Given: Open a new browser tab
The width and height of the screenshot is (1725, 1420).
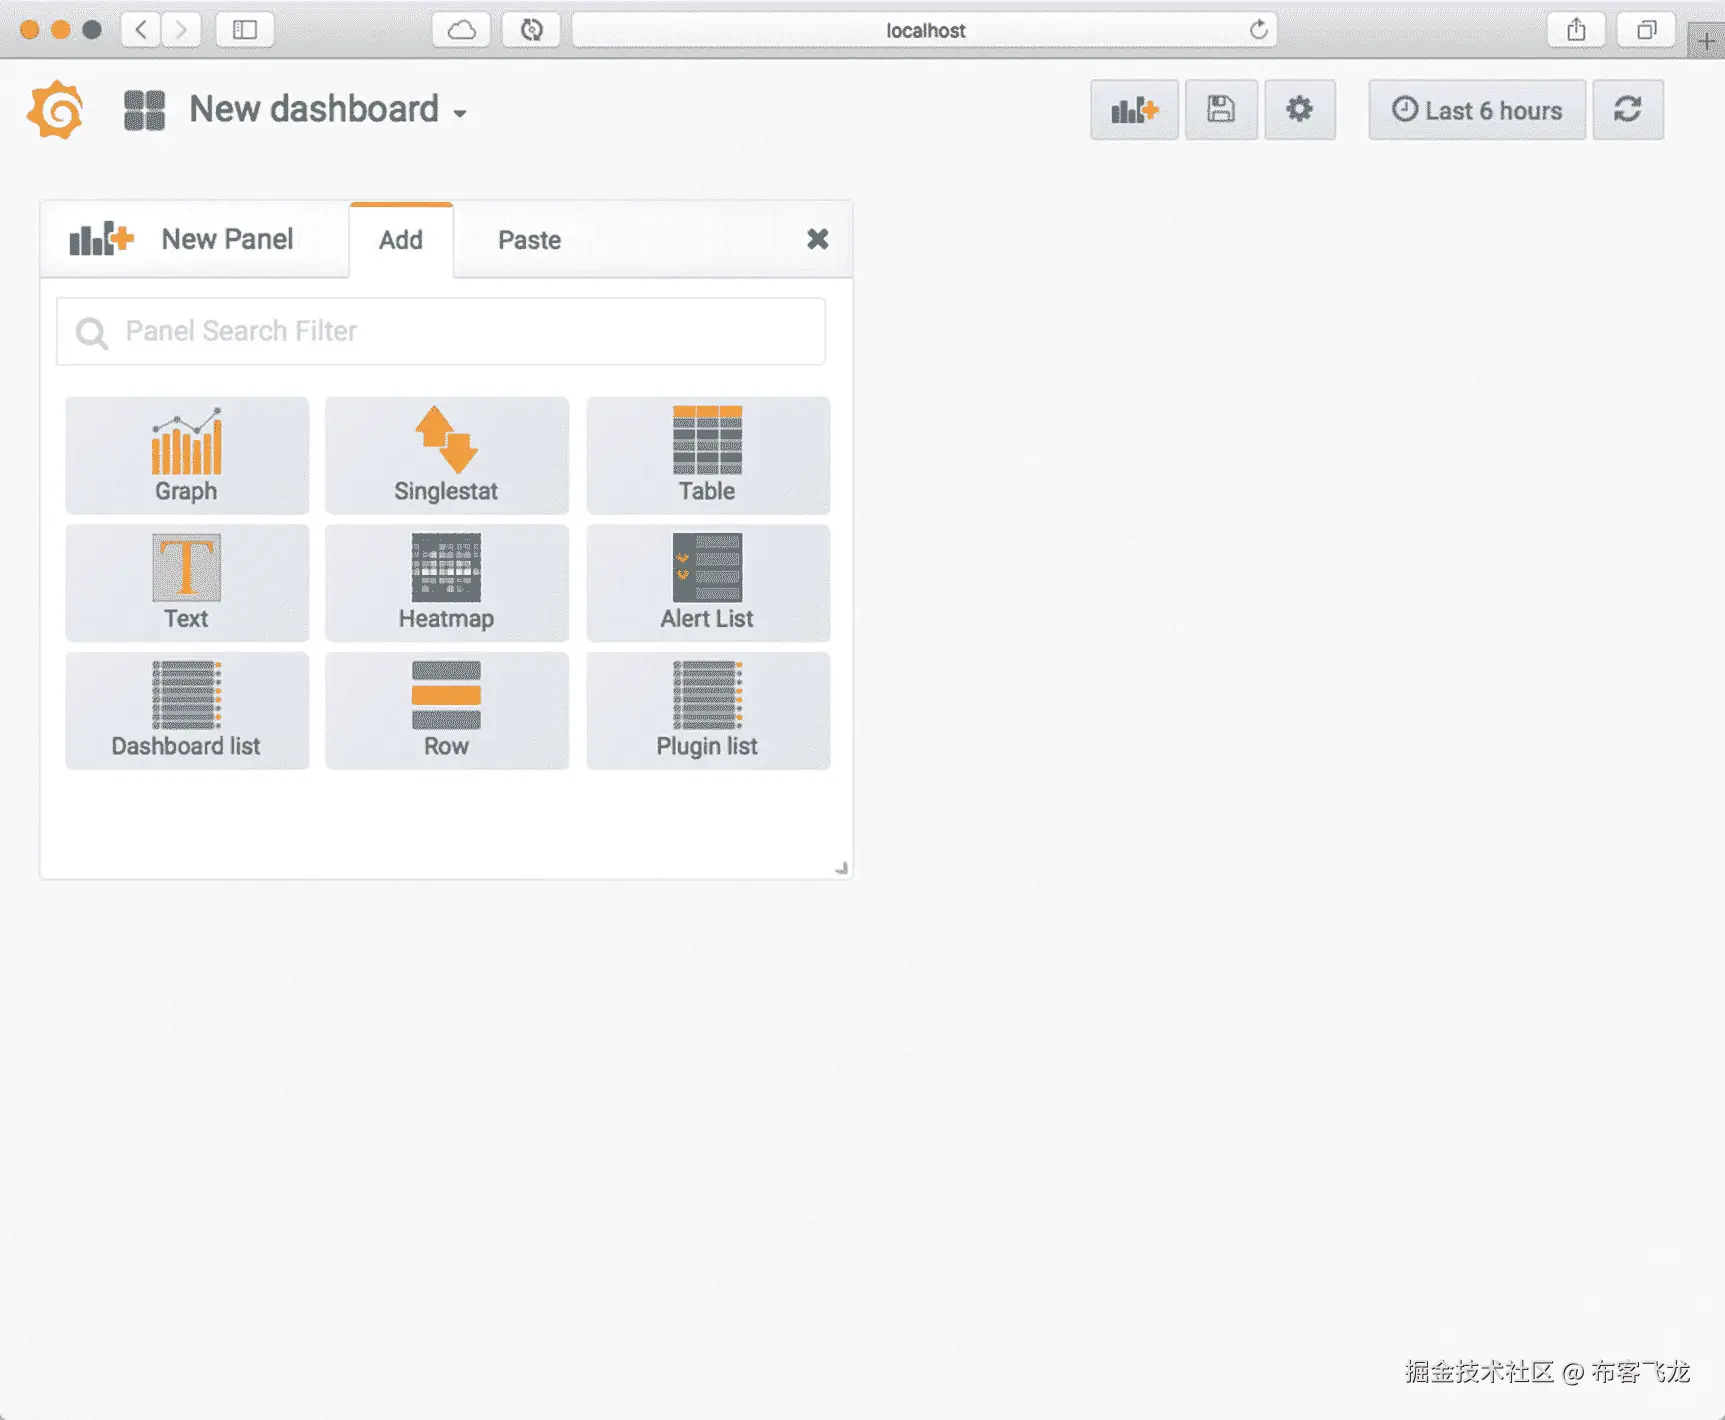Looking at the screenshot, I should pyautogui.click(x=1706, y=41).
